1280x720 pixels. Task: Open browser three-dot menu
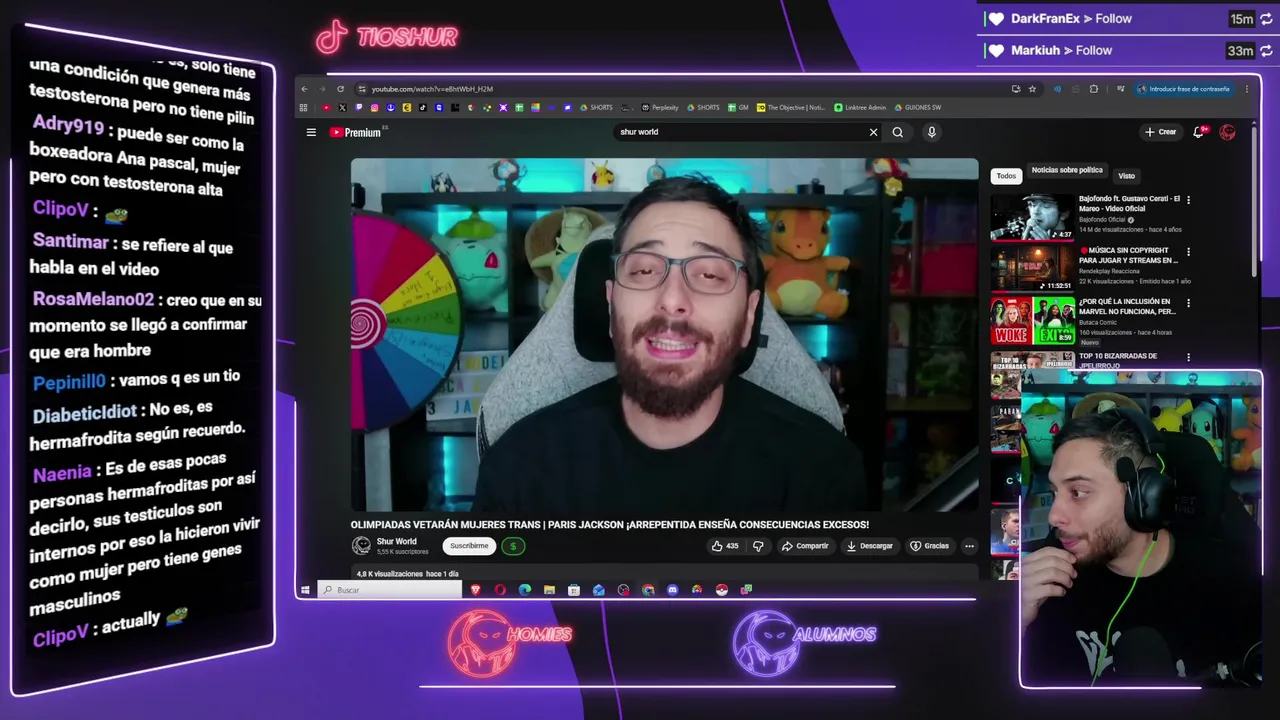[x=1247, y=89]
